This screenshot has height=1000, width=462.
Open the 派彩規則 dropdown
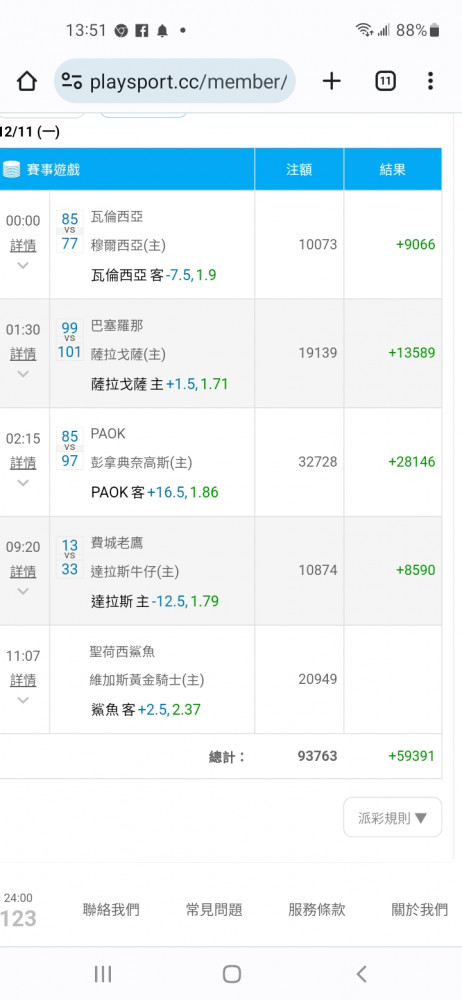click(x=392, y=818)
